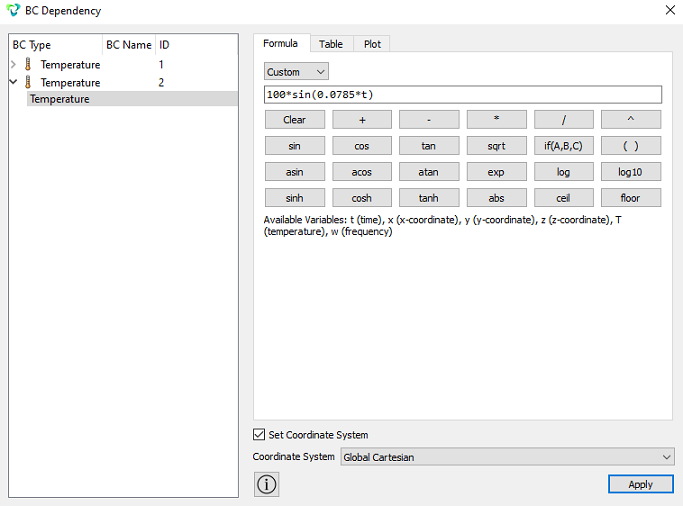
Task: Insert the plus operator
Action: pyautogui.click(x=362, y=120)
